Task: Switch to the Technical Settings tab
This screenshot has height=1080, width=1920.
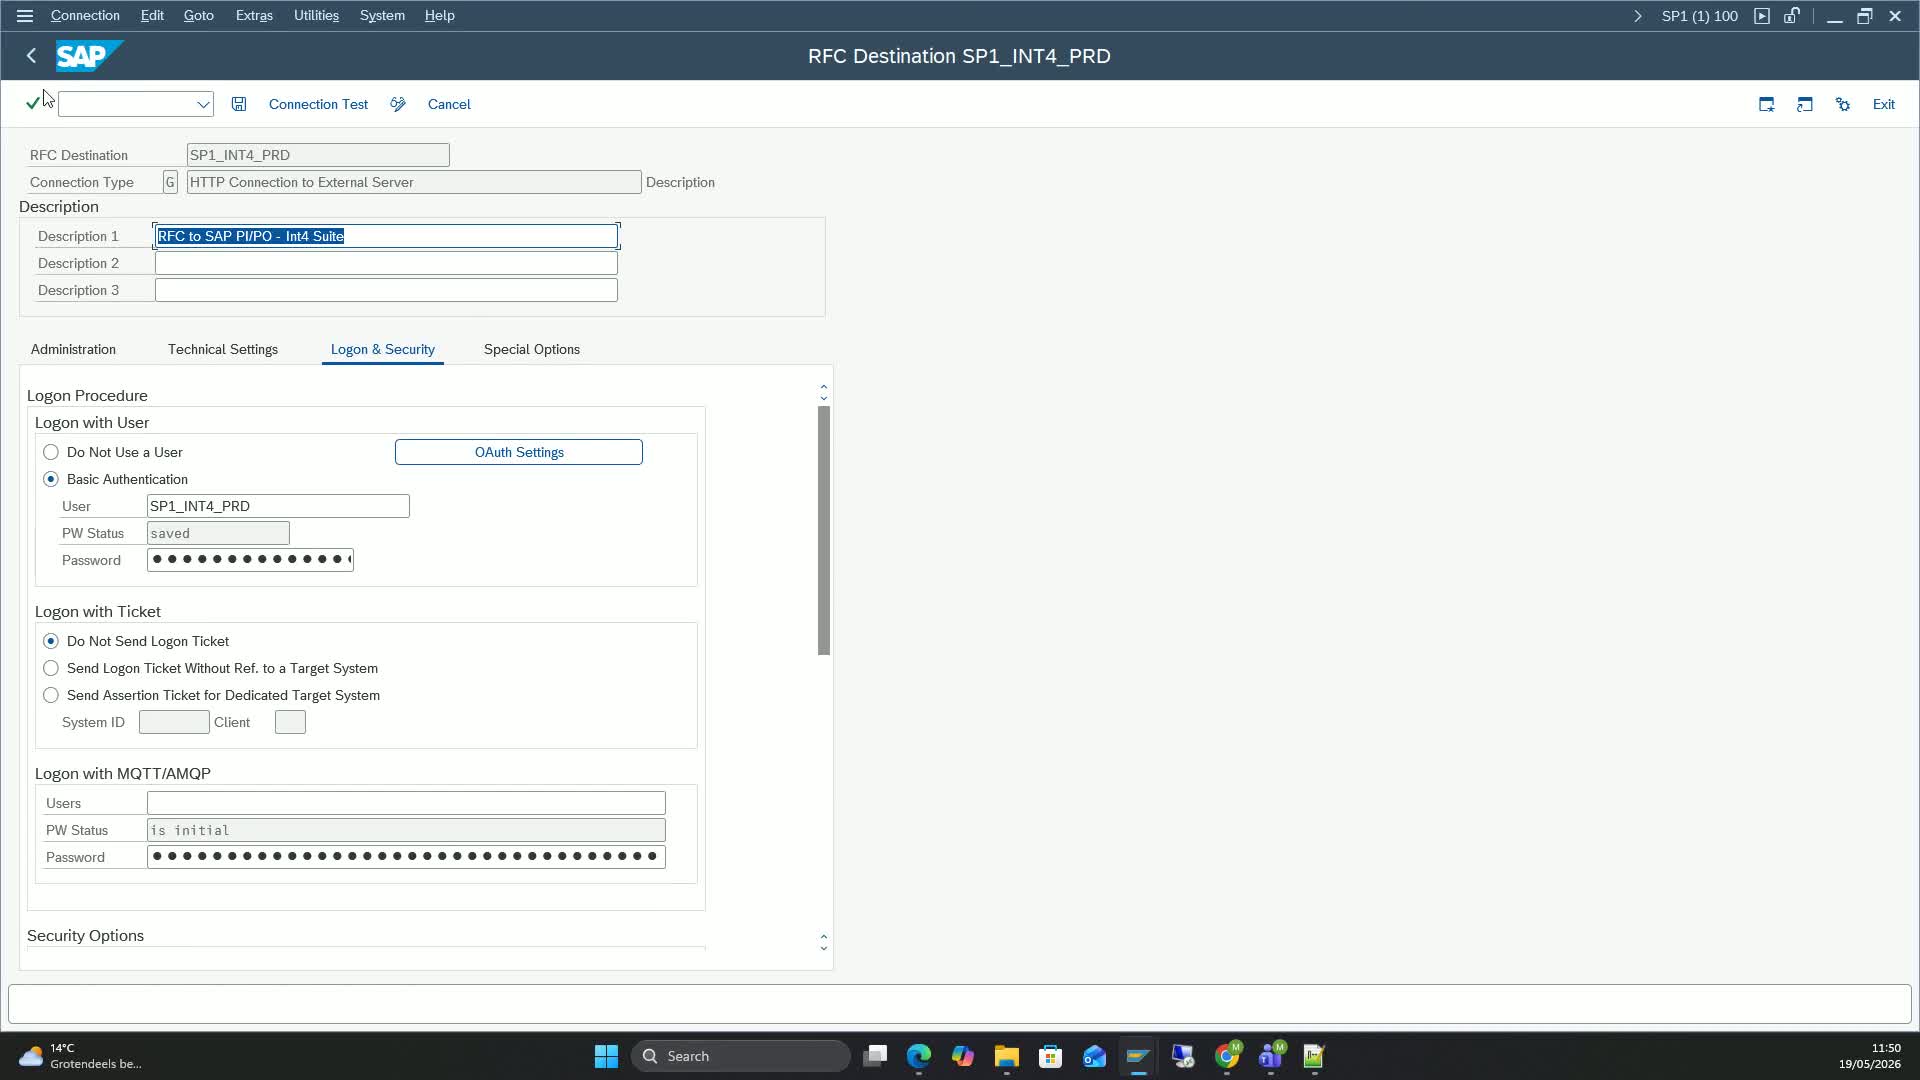Action: pyautogui.click(x=223, y=349)
